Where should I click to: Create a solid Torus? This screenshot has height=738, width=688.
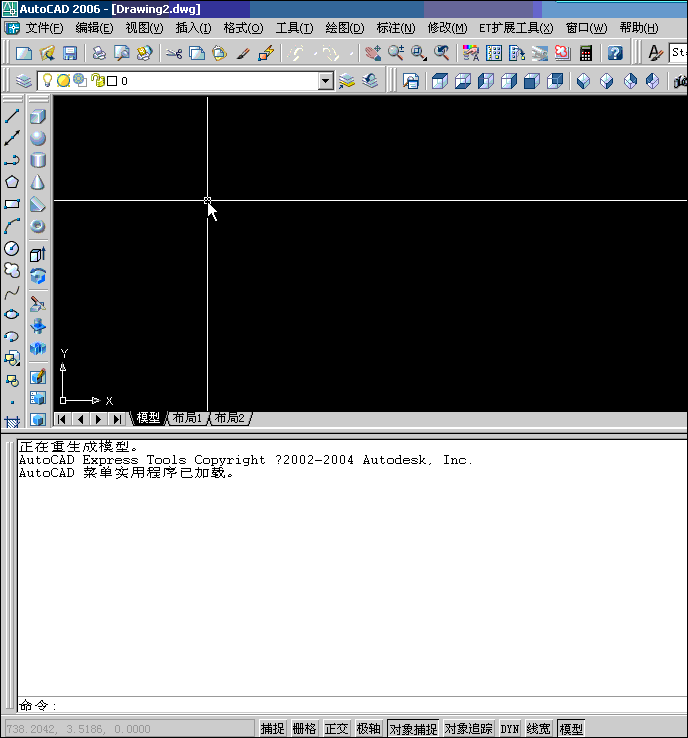point(38,226)
